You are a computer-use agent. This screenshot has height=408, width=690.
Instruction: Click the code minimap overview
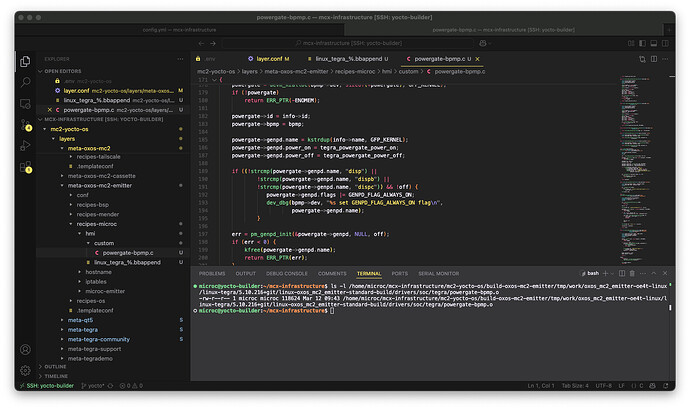[x=635, y=169]
